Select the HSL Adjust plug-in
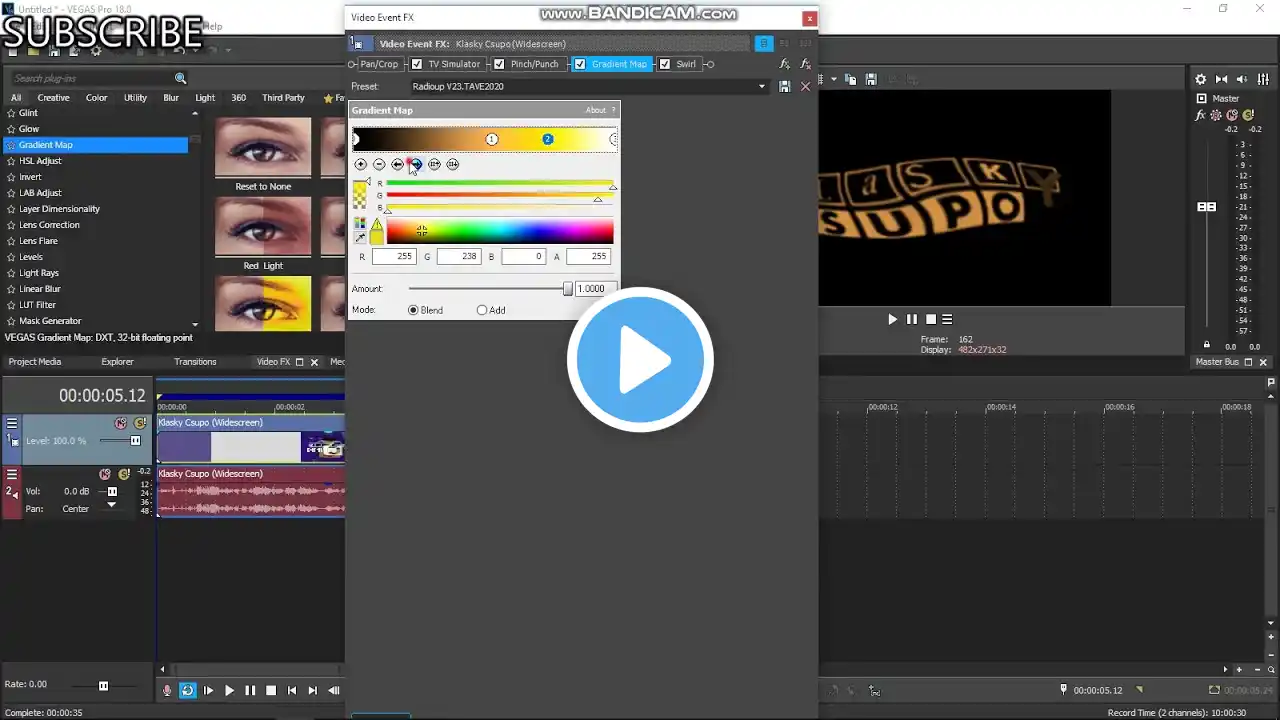 pyautogui.click(x=40, y=161)
